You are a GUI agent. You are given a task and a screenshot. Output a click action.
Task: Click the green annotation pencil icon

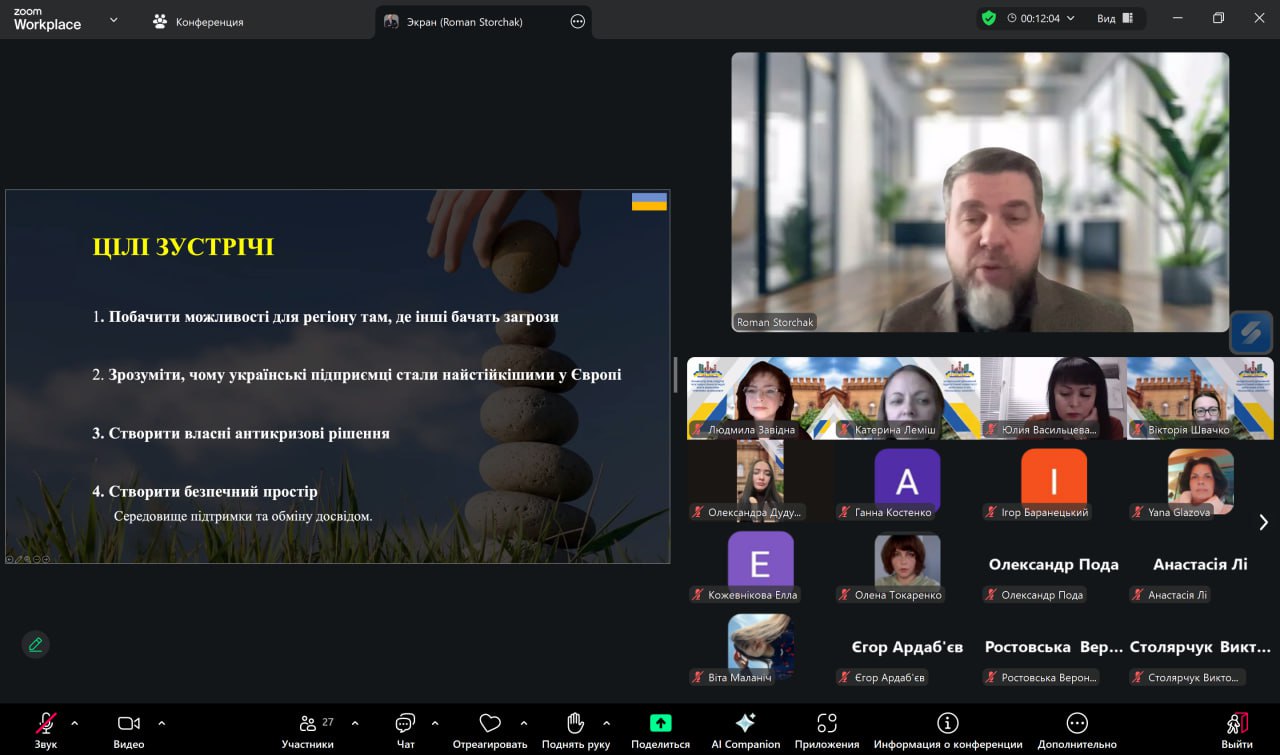(36, 645)
